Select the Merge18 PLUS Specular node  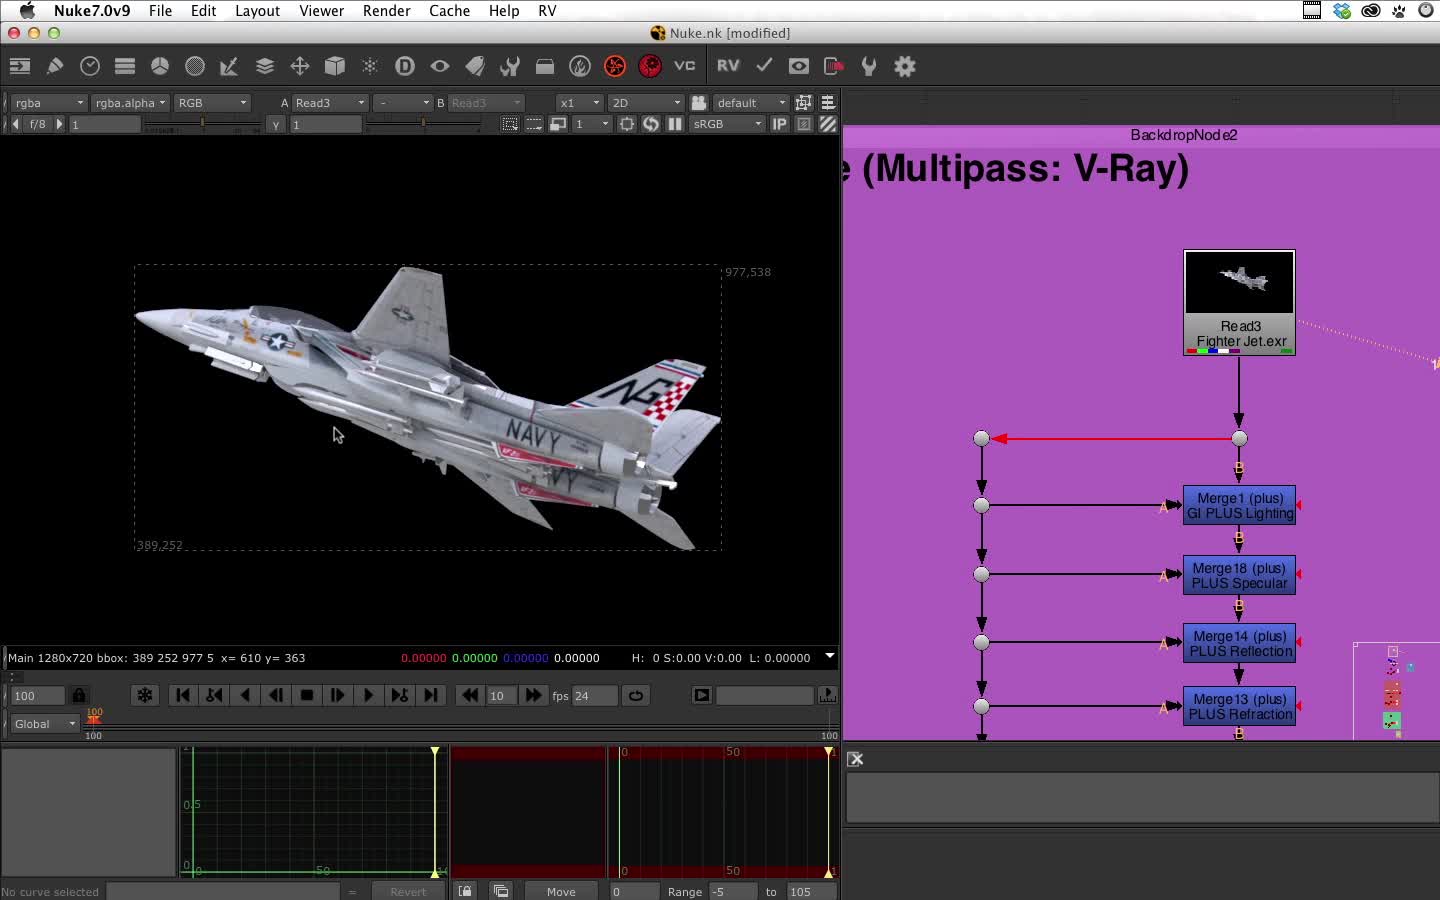click(x=1239, y=575)
